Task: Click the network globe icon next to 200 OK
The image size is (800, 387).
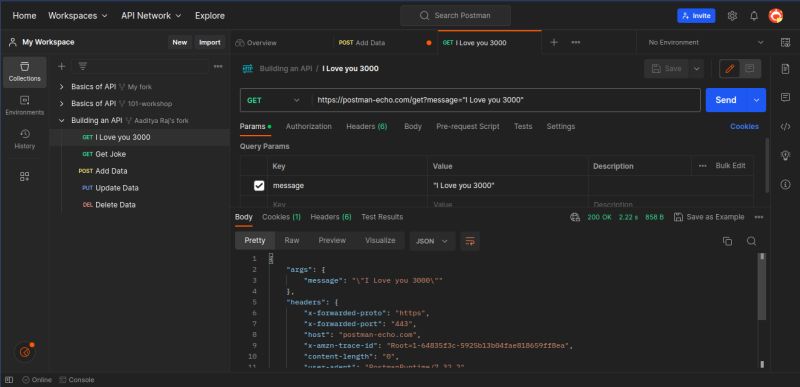Action: point(575,217)
